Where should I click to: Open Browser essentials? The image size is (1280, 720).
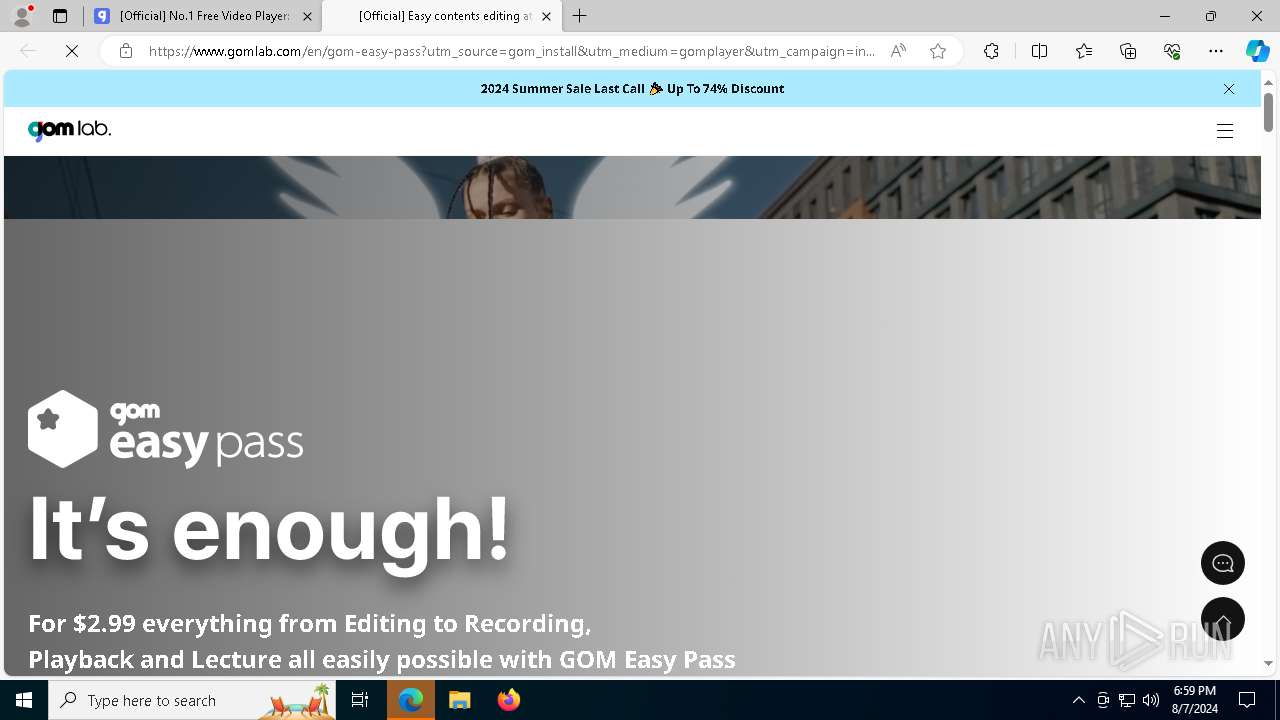[x=1172, y=51]
